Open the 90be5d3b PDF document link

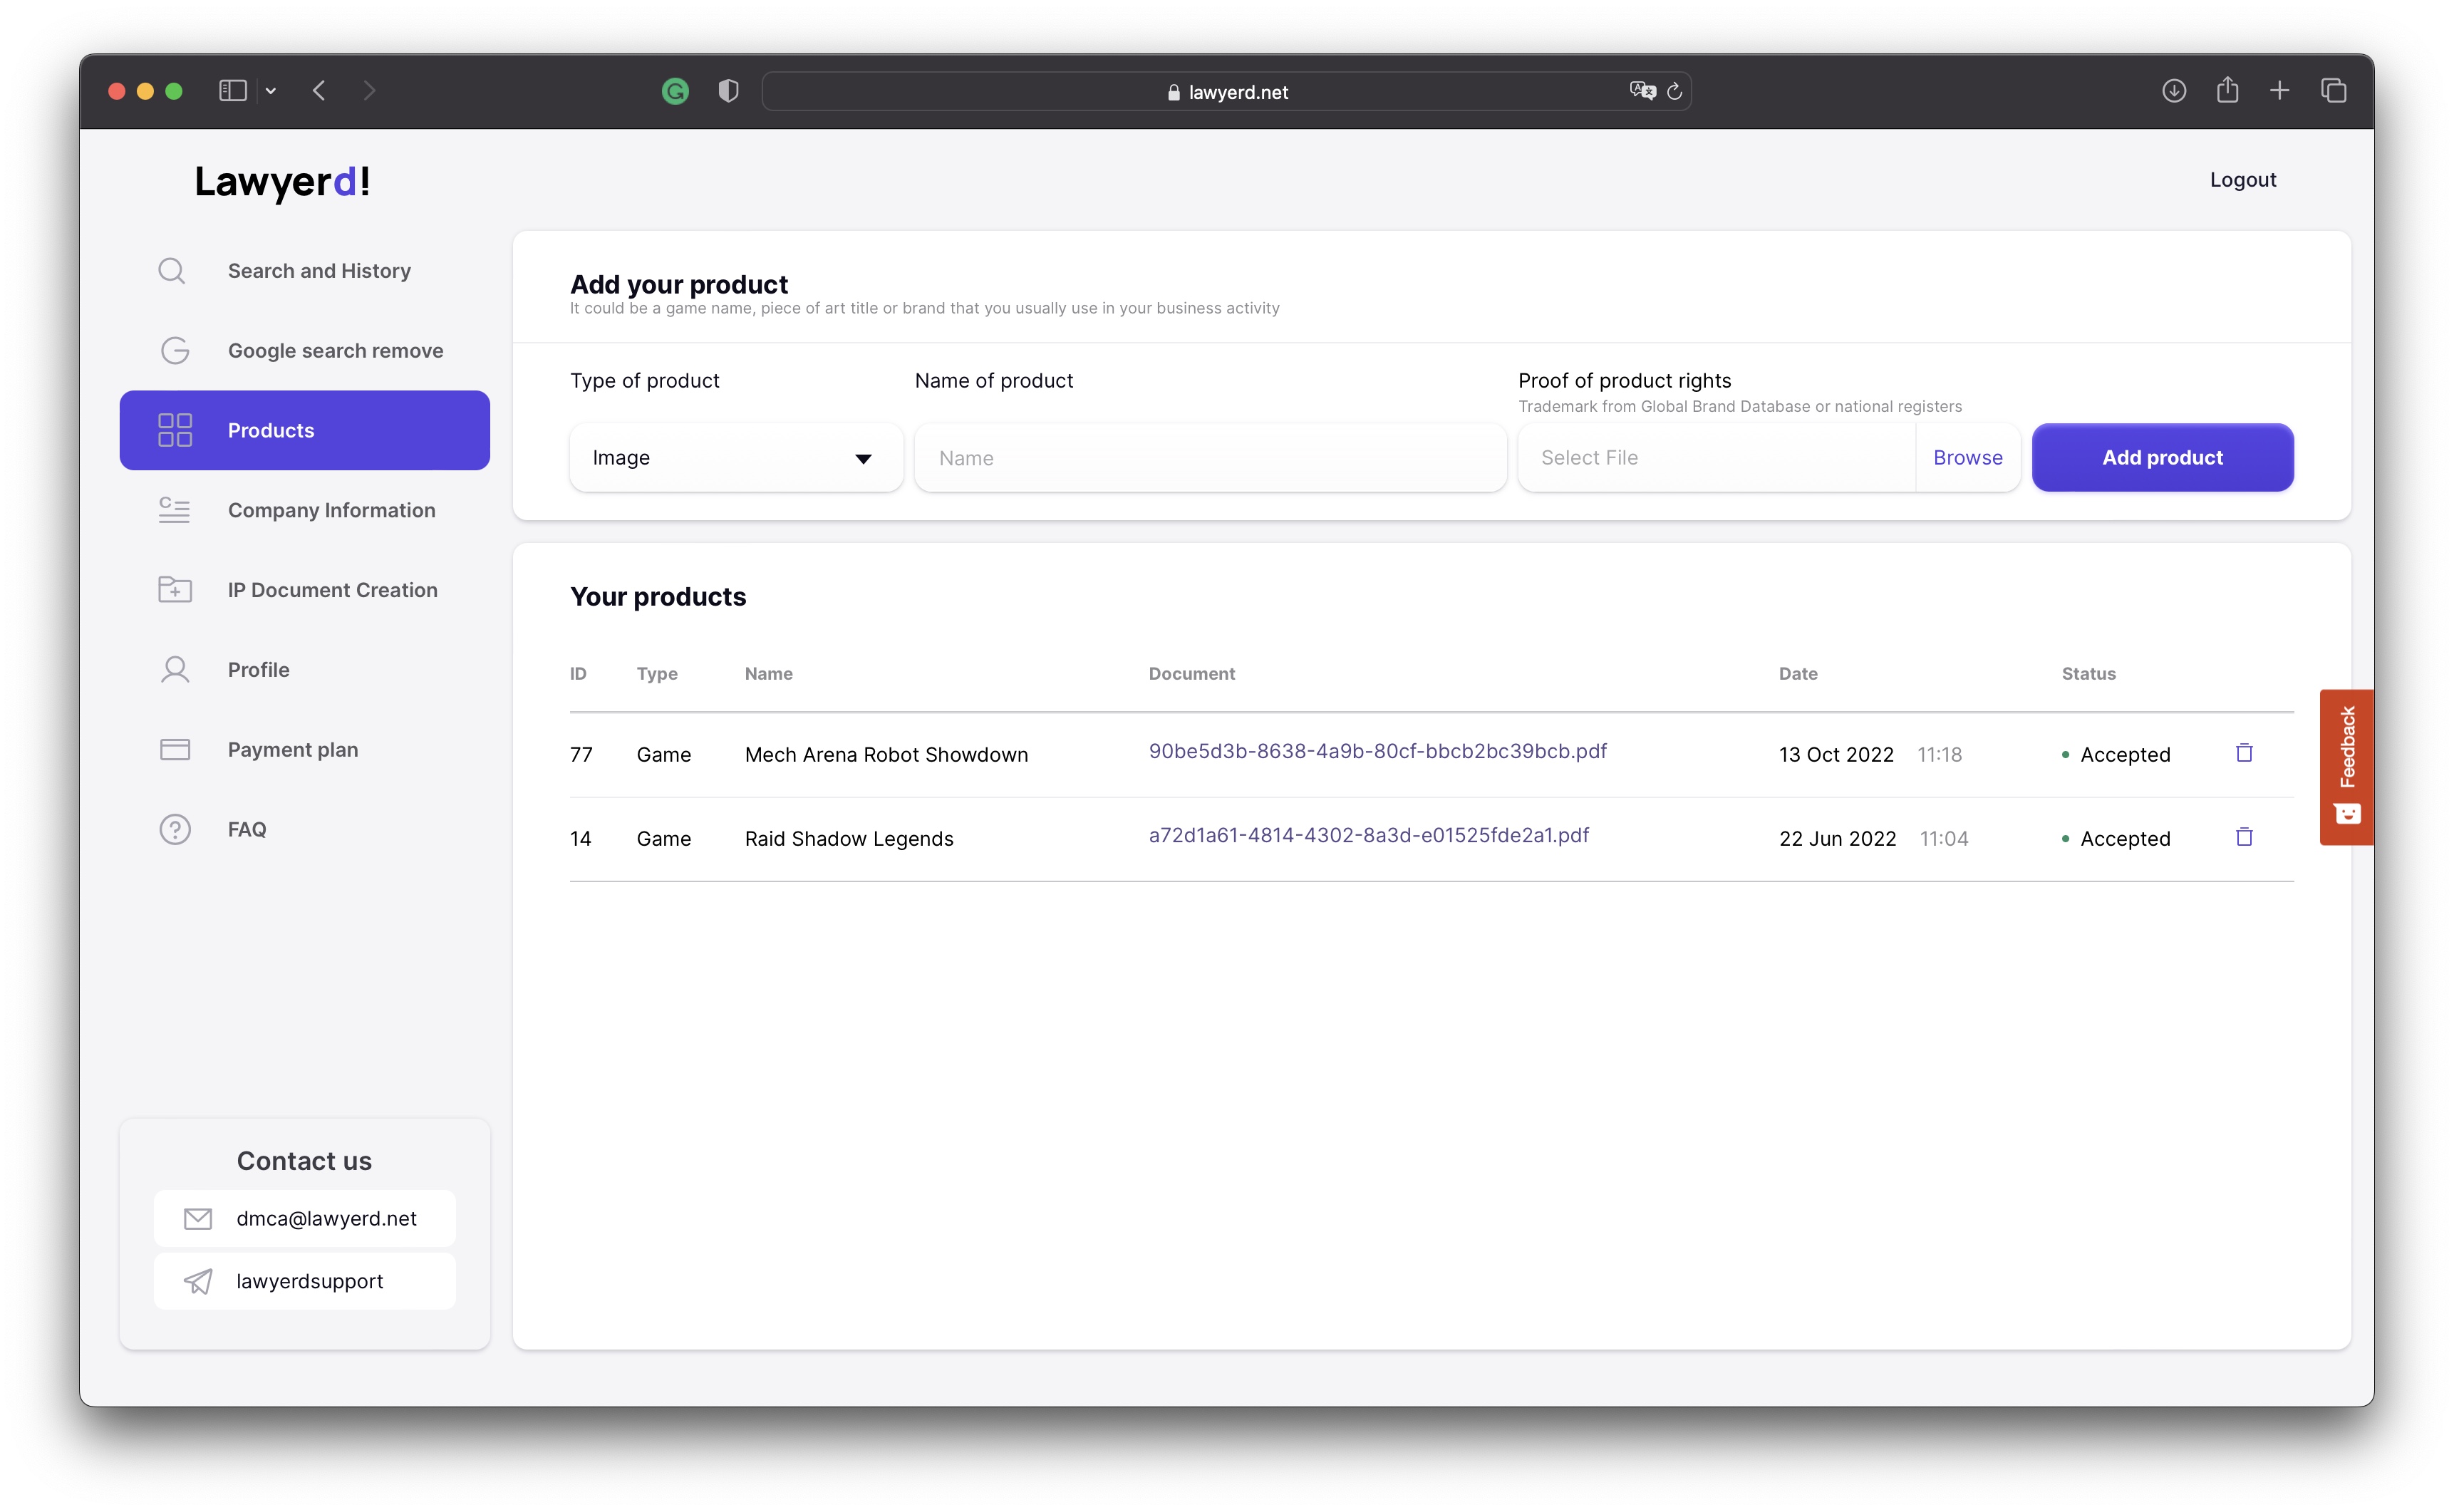point(1377,751)
